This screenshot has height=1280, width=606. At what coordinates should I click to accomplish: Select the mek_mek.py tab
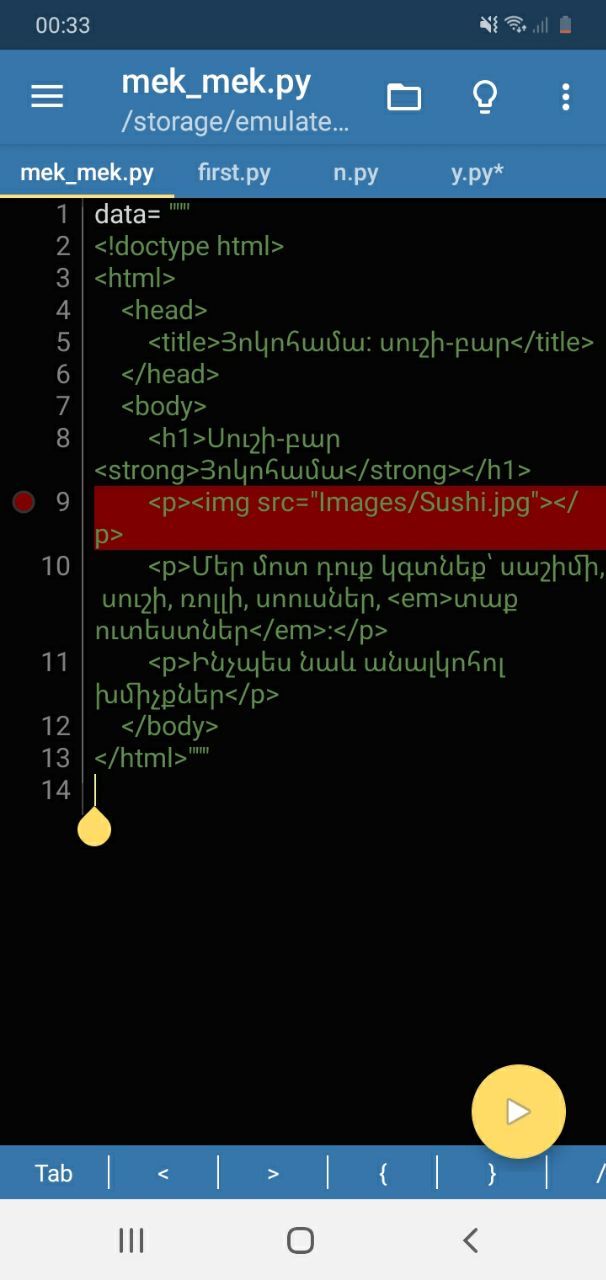[x=87, y=172]
